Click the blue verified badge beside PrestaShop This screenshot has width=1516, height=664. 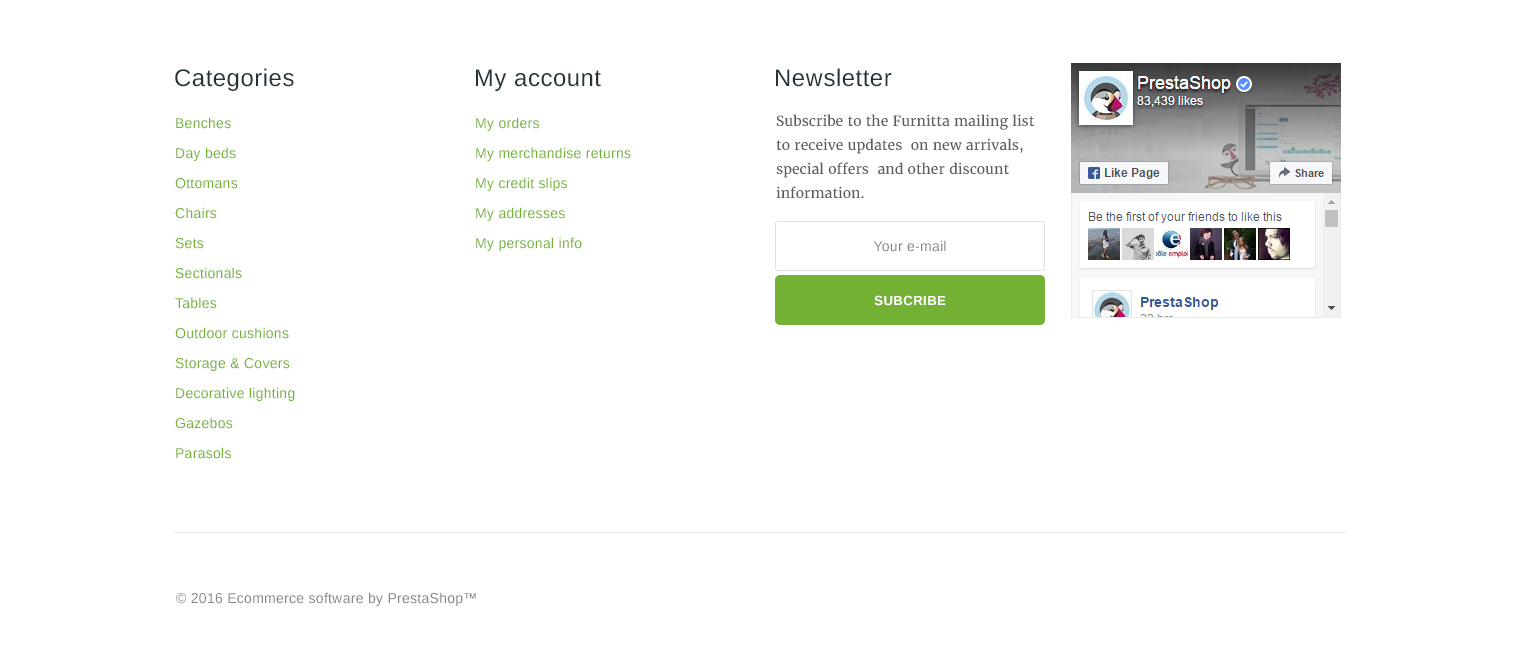[1244, 84]
